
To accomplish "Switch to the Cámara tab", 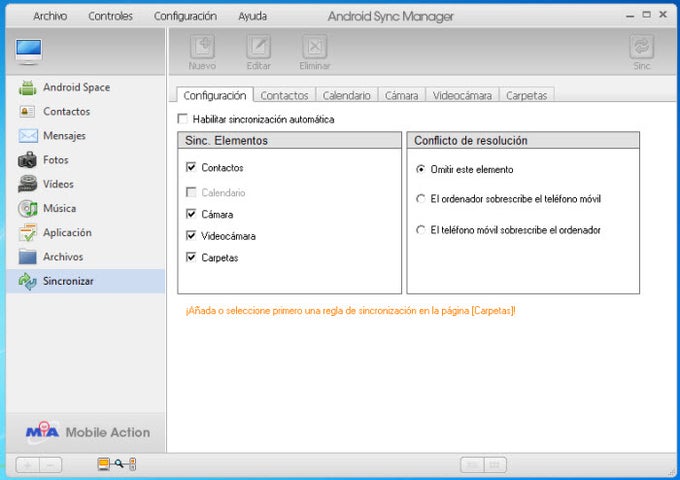I will tap(402, 95).
